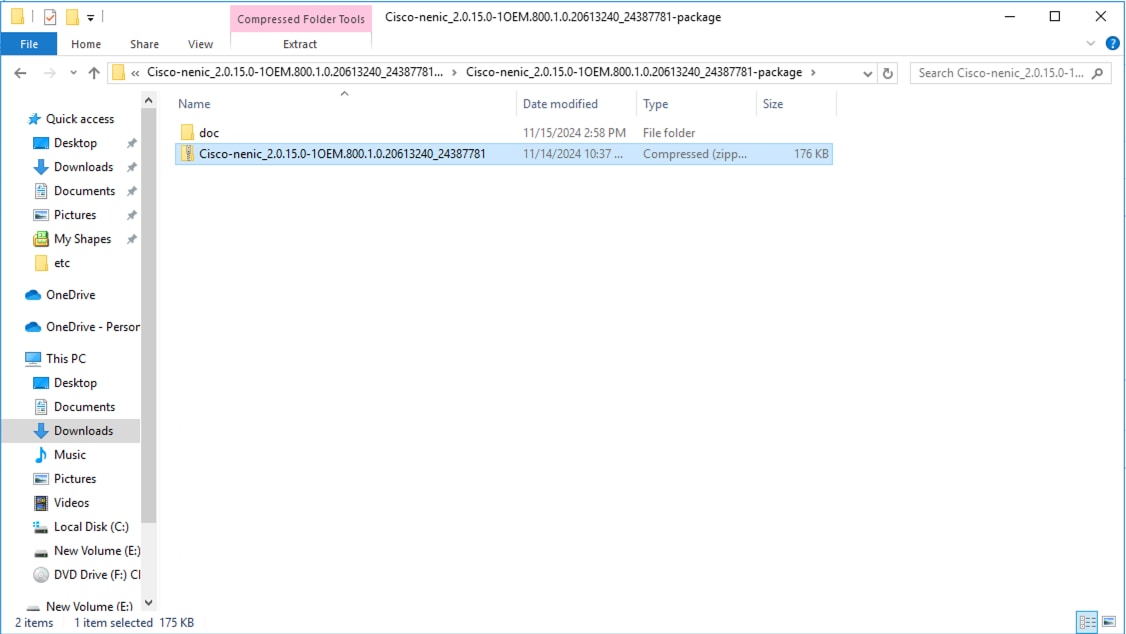Switch to Large icons view via status bar
Image resolution: width=1126 pixels, height=634 pixels.
1109,622
